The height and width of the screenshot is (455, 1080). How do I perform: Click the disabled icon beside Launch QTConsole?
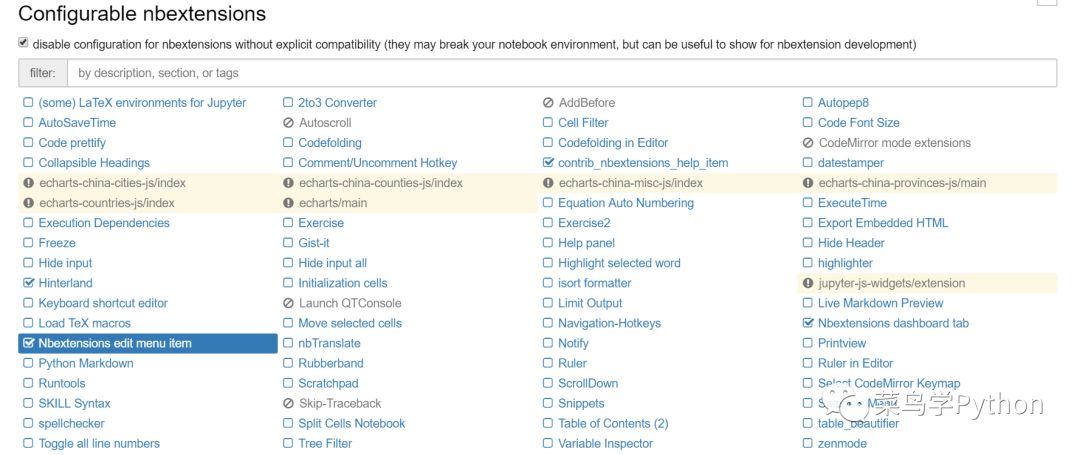coord(288,303)
